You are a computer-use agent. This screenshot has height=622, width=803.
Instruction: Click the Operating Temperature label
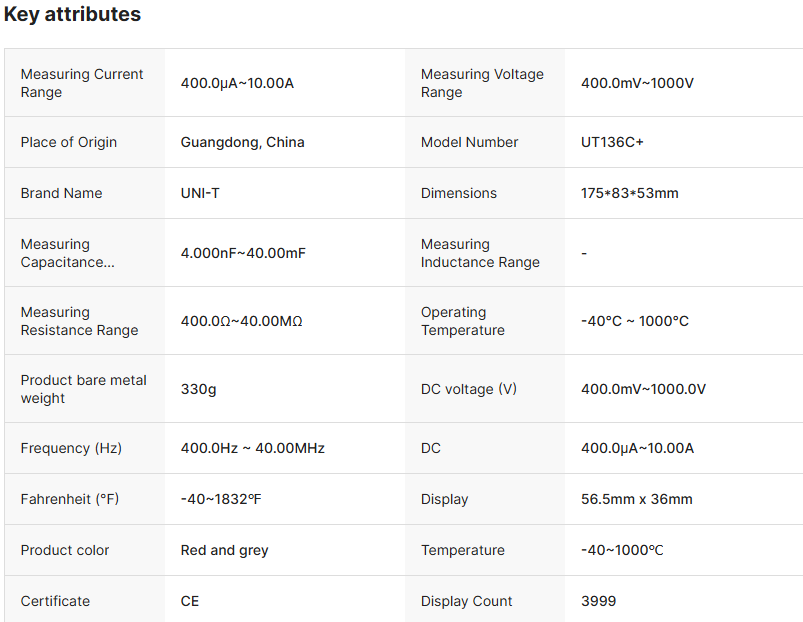463,321
